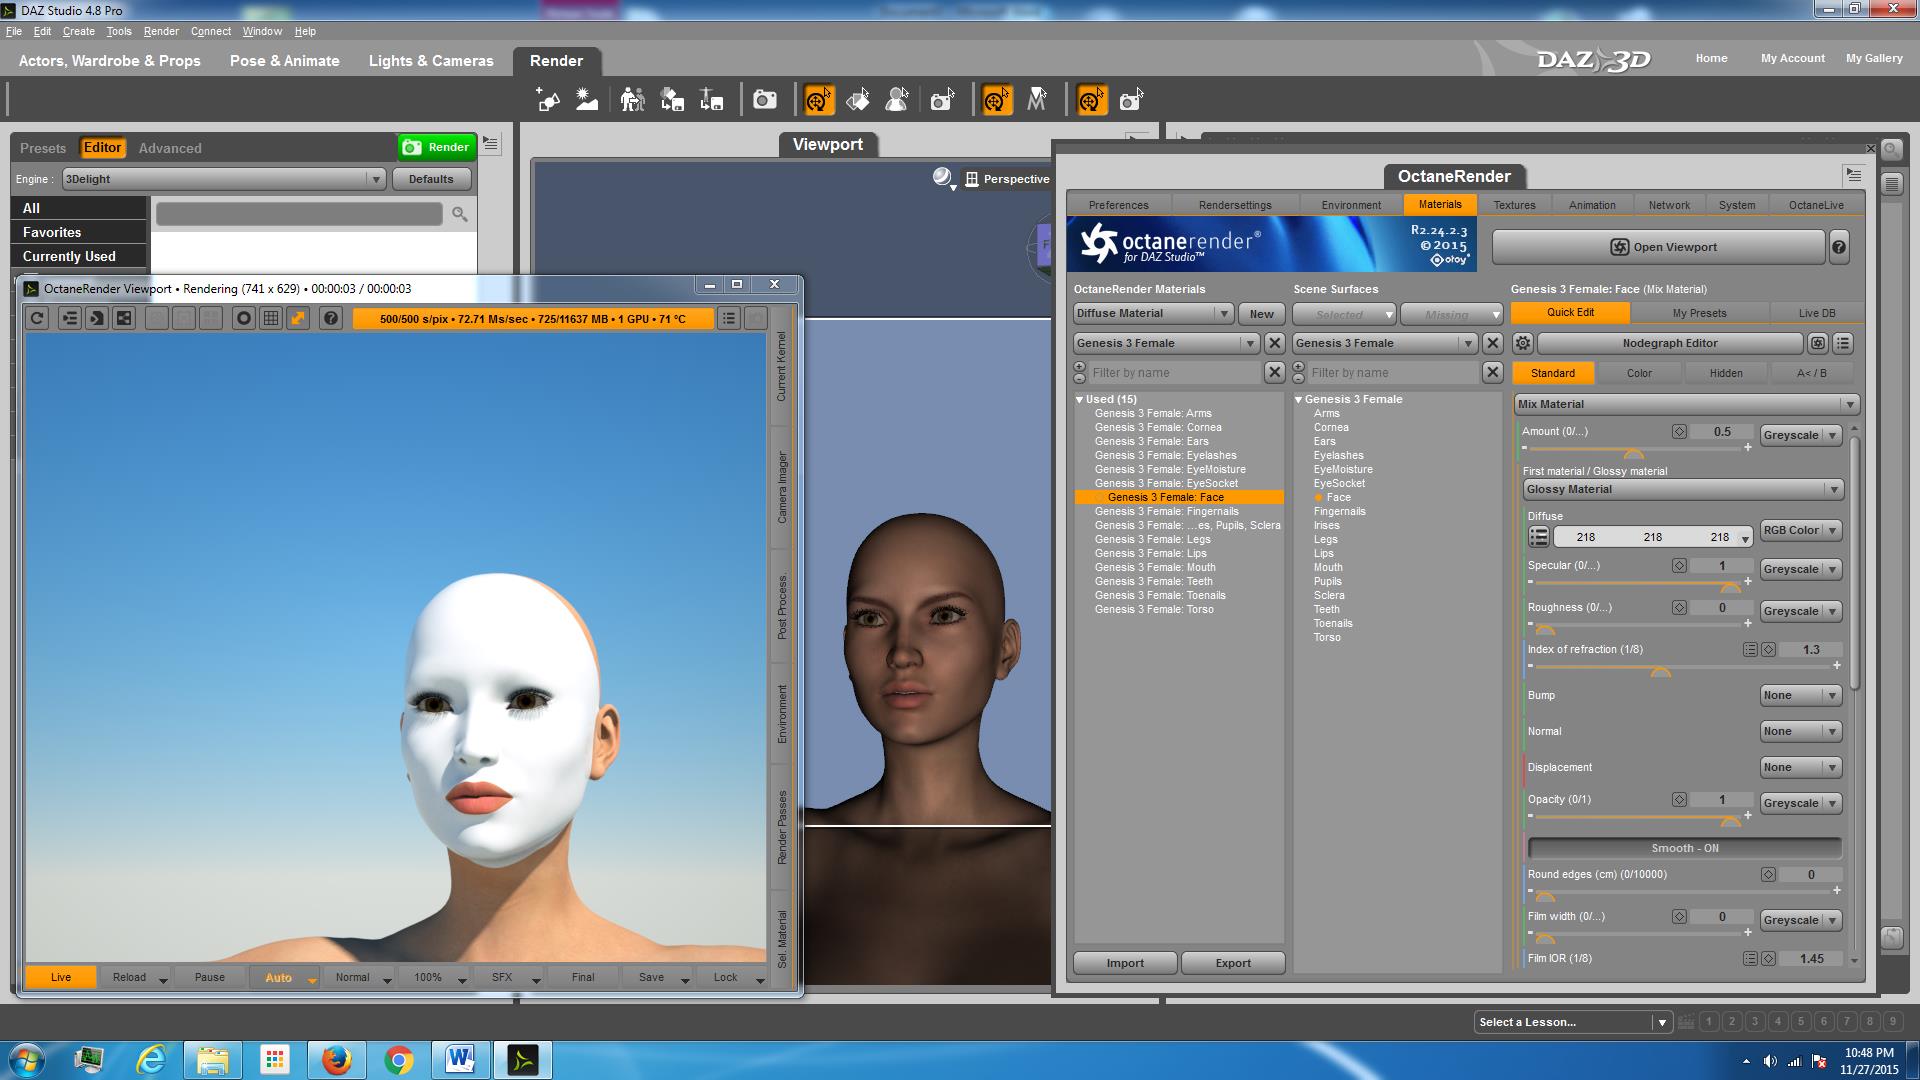The image size is (1920, 1080).
Task: Toggle the Specular keyframe diamond button
Action: point(1679,566)
